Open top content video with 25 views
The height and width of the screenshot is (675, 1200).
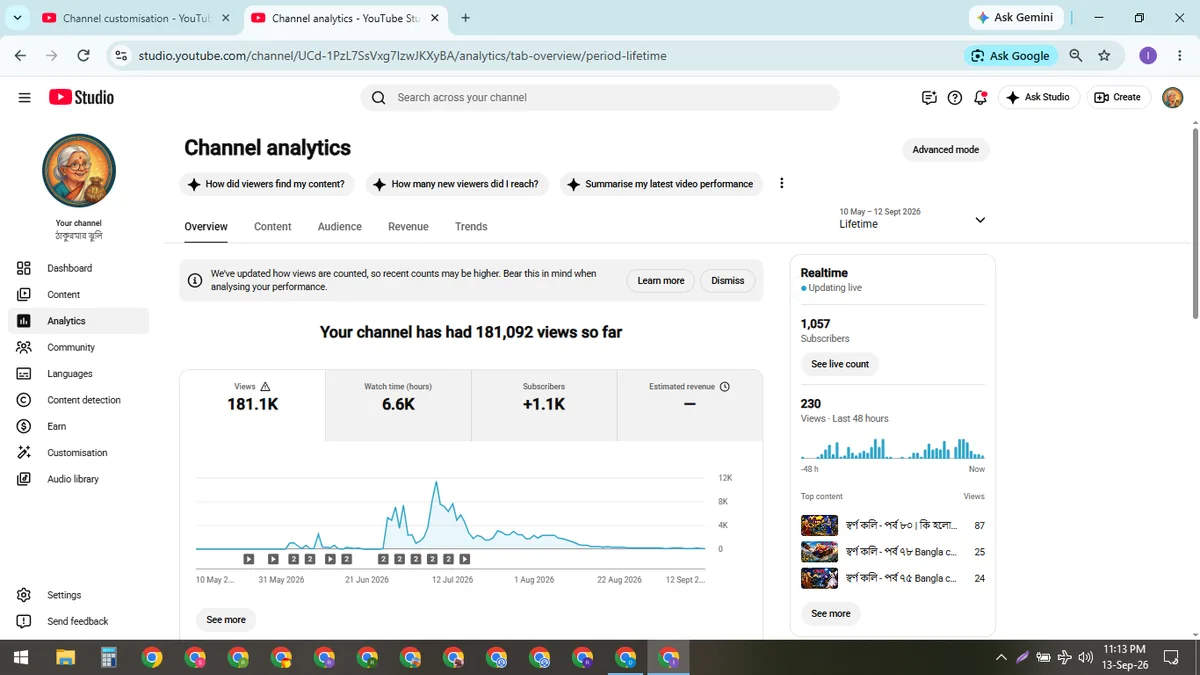pos(893,552)
